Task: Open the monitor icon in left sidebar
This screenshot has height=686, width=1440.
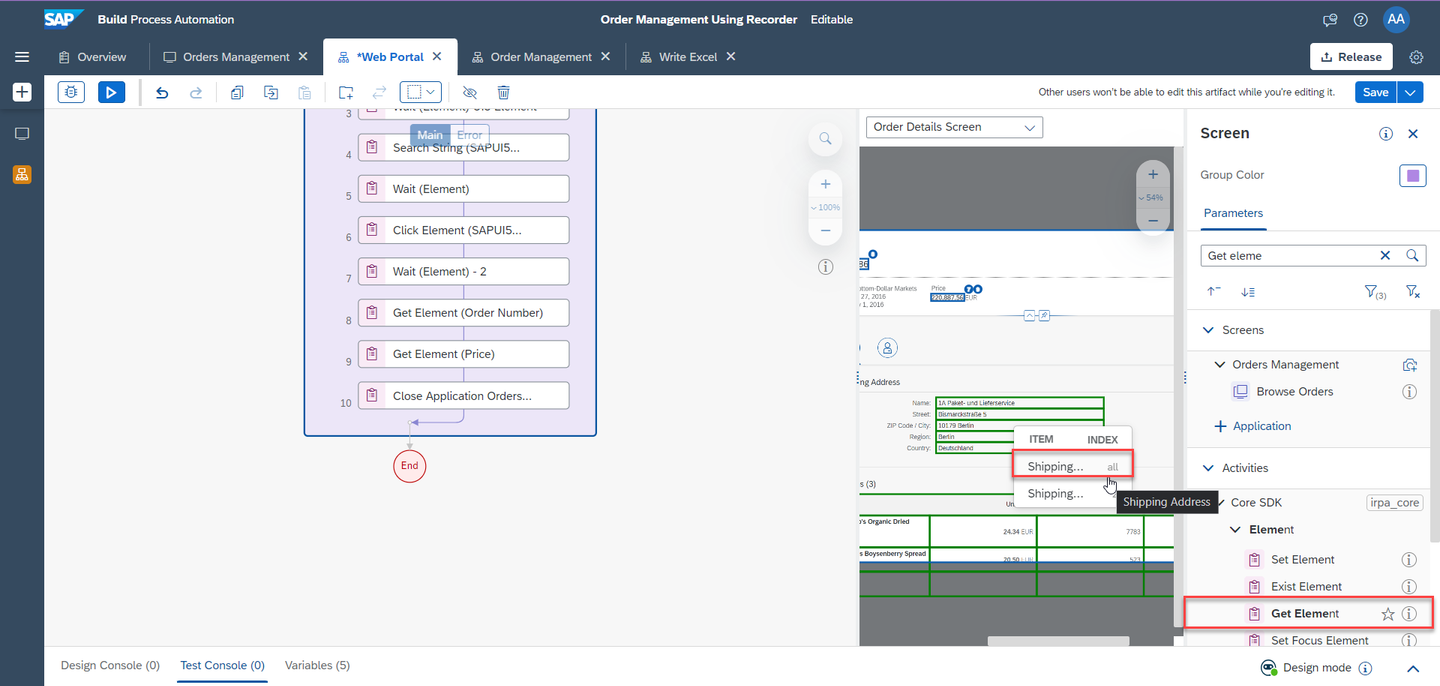Action: [22, 134]
